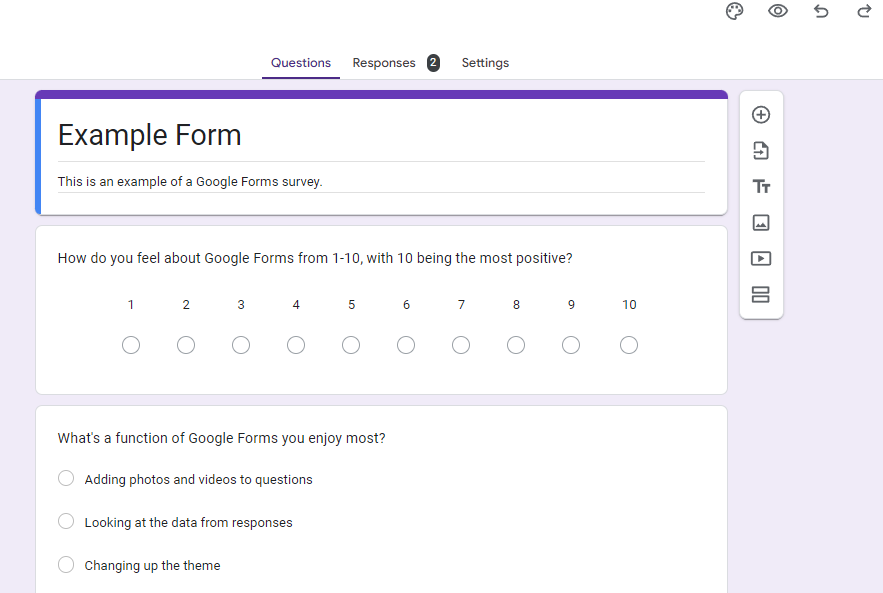883x593 pixels.
Task: Choose 'Adding photos and videos to questions'
Action: [x=66, y=479]
